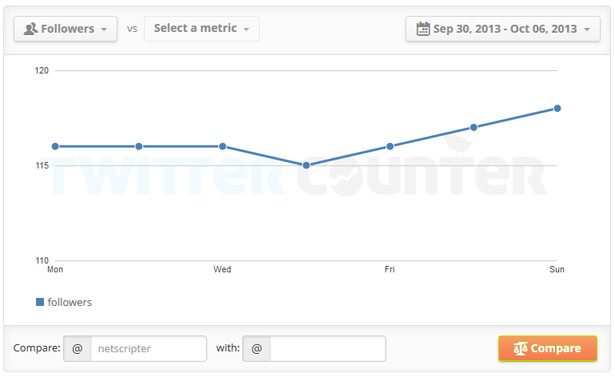Click the calendar icon beside date range

(423, 29)
